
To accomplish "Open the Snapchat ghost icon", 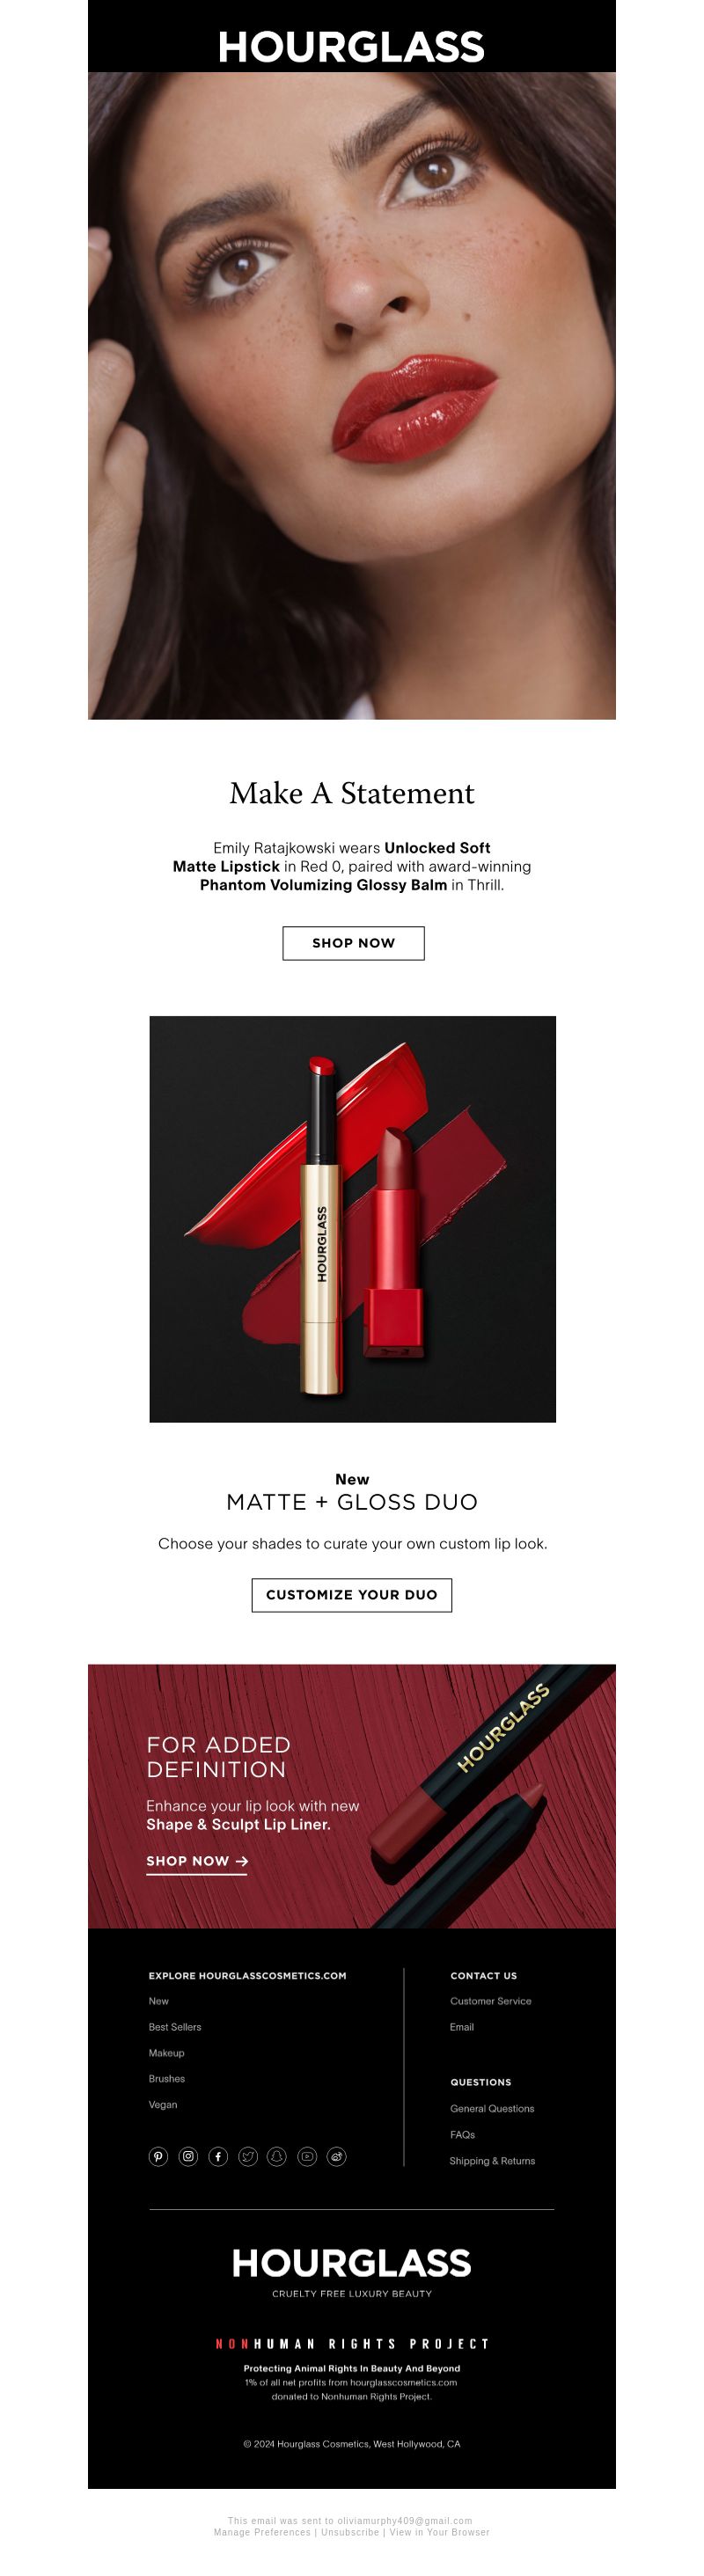I will [277, 2157].
